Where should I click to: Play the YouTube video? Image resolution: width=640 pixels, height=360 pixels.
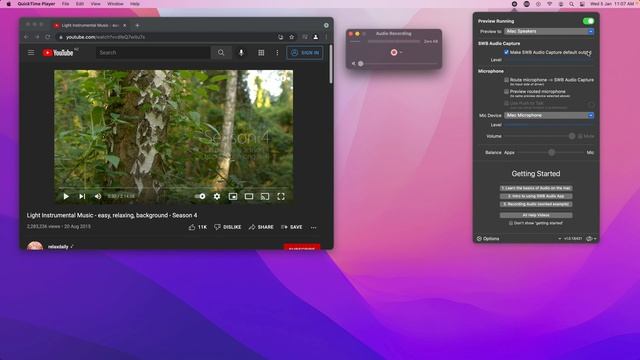pyautogui.click(x=66, y=196)
